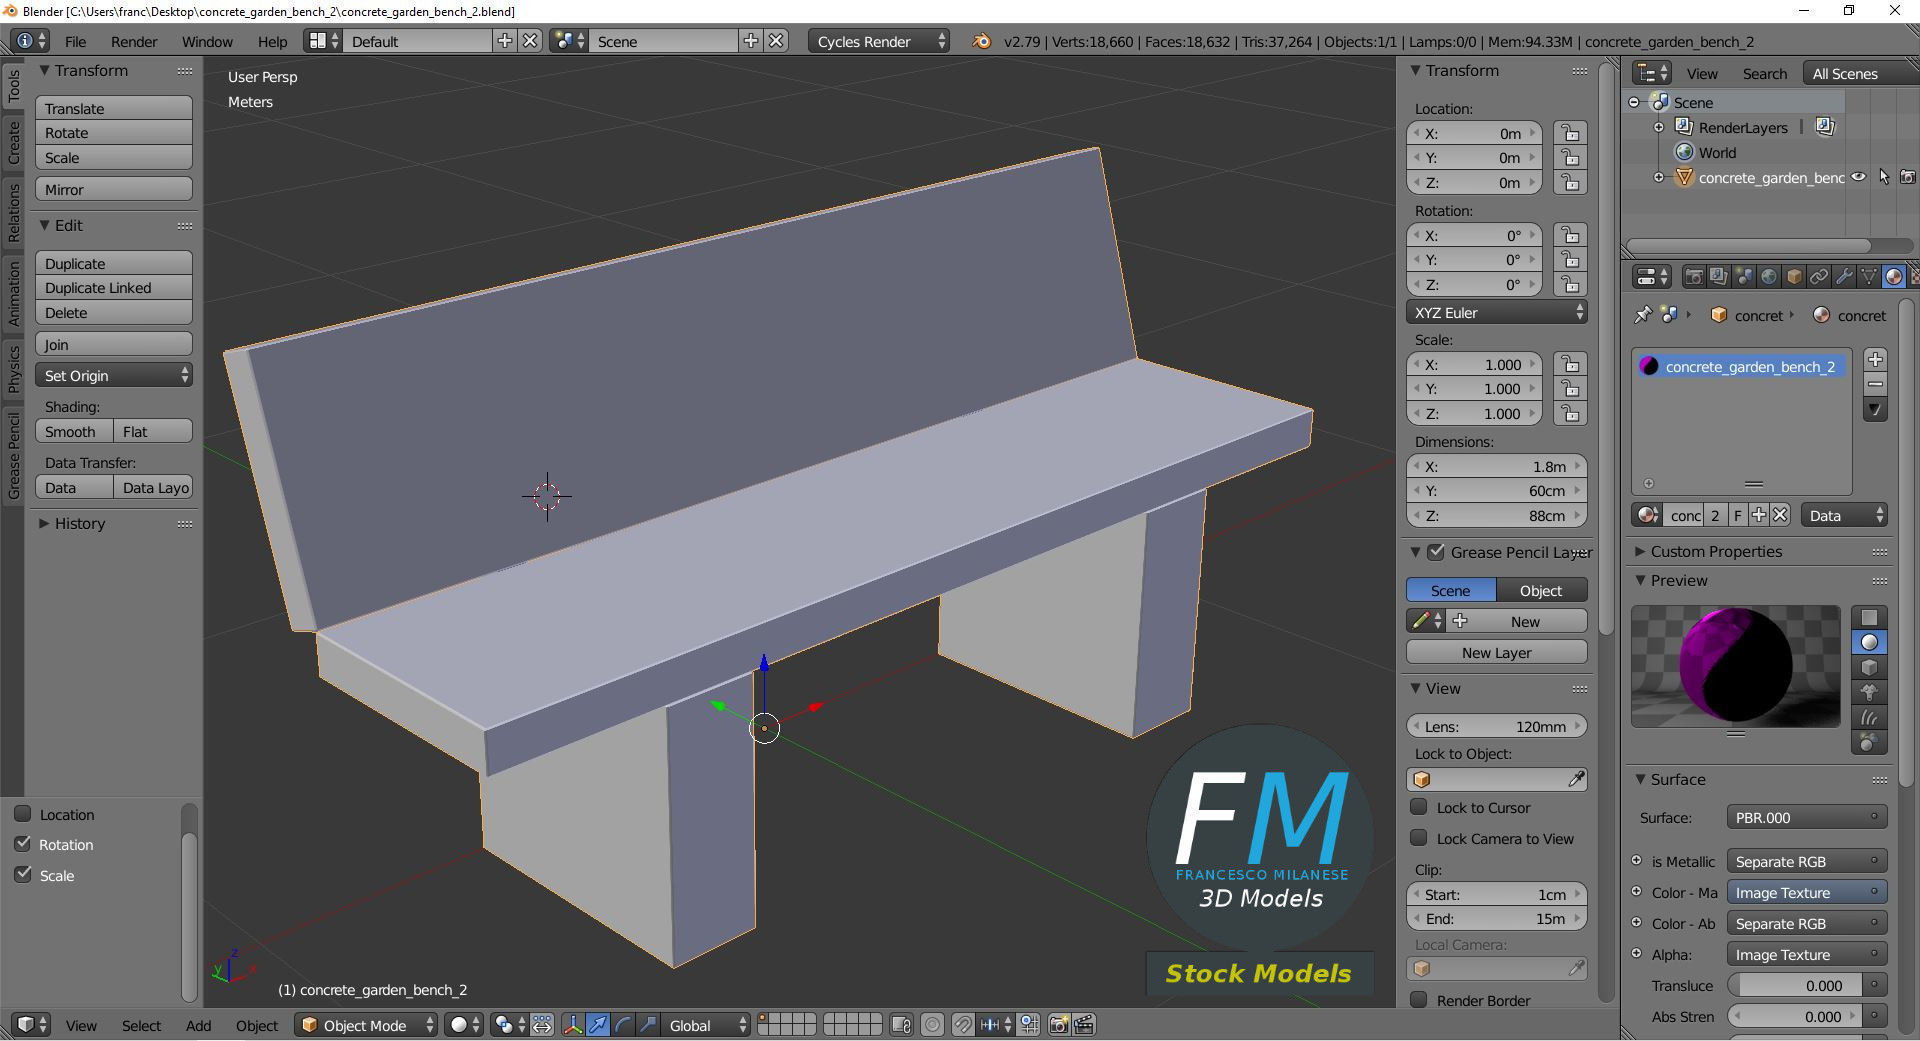Enable Lock Camera to View checkbox
Image resolution: width=1920 pixels, height=1041 pixels.
[x=1418, y=838]
